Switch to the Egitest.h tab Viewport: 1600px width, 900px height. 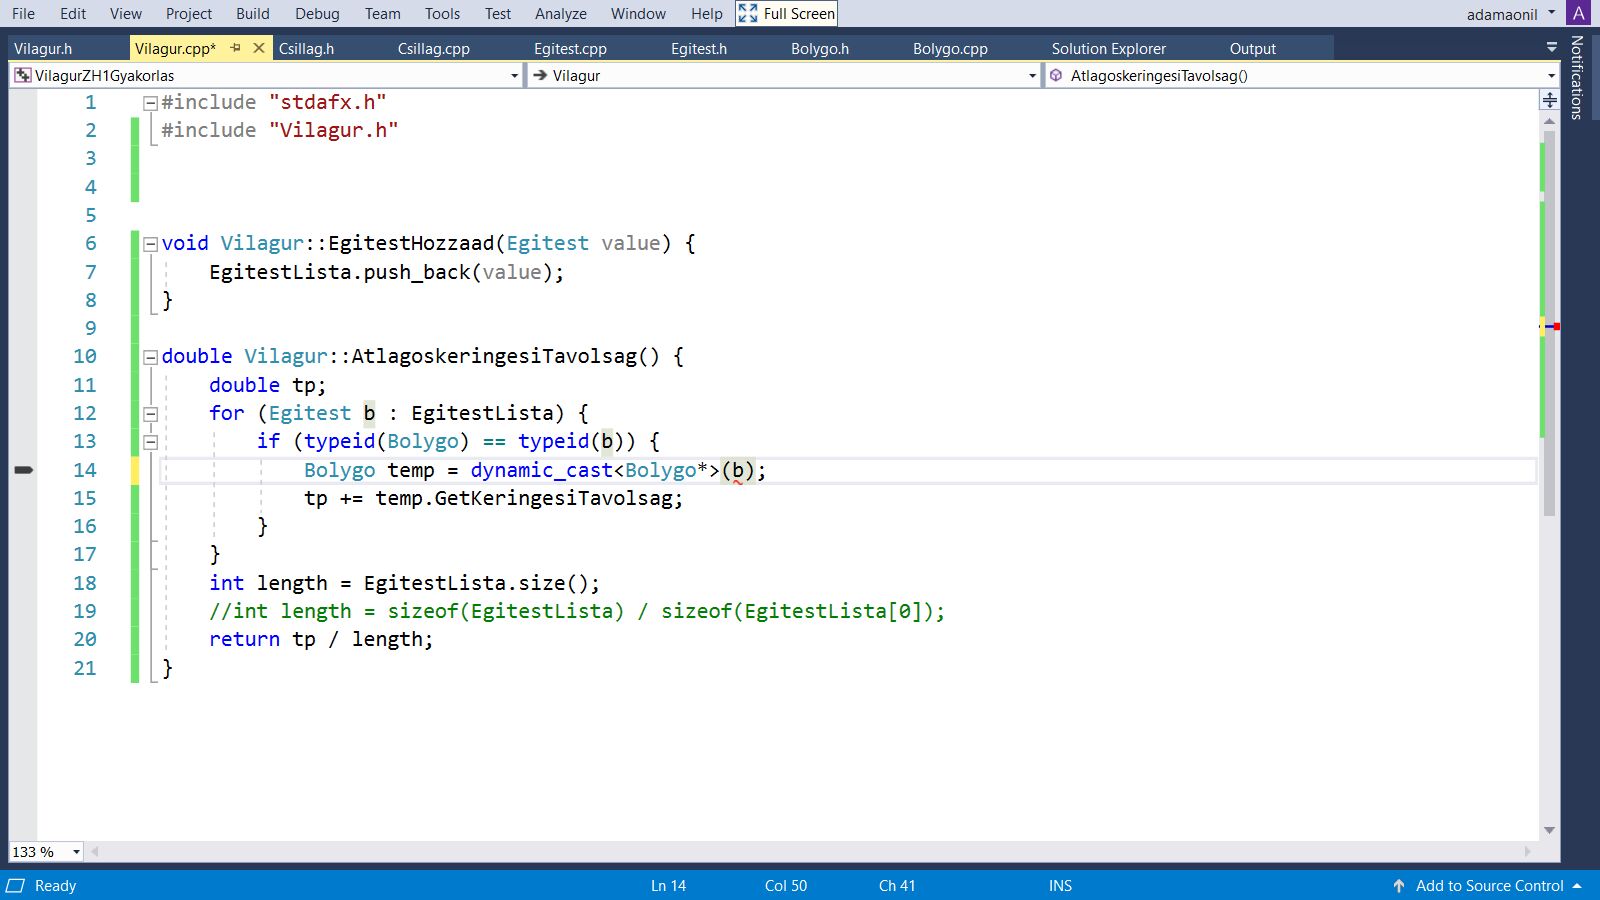699,48
